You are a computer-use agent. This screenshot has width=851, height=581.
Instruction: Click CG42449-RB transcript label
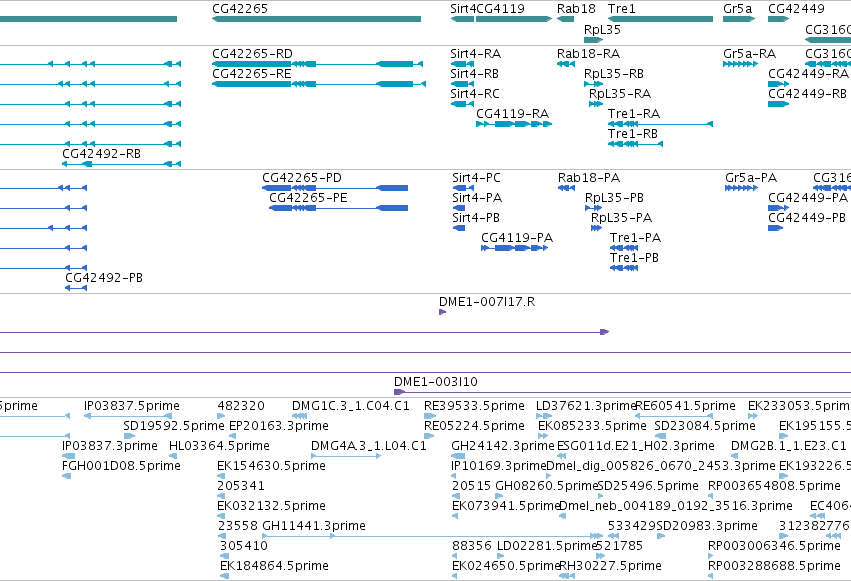pos(807,94)
